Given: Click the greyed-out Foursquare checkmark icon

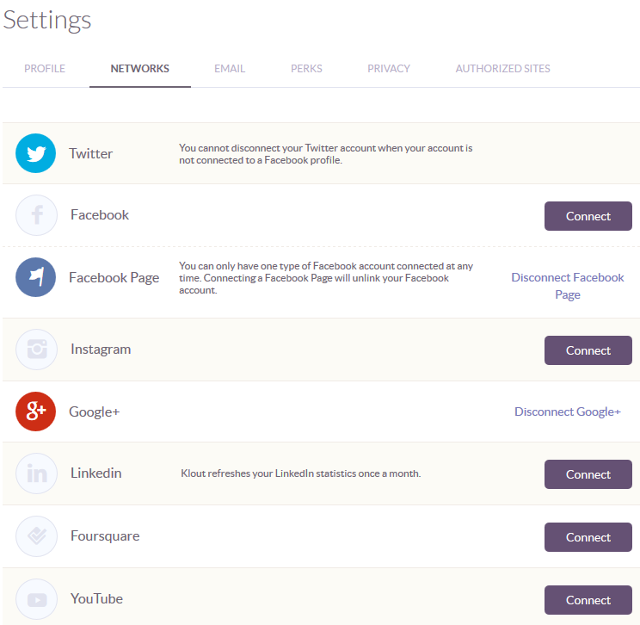Looking at the screenshot, I should [x=36, y=536].
